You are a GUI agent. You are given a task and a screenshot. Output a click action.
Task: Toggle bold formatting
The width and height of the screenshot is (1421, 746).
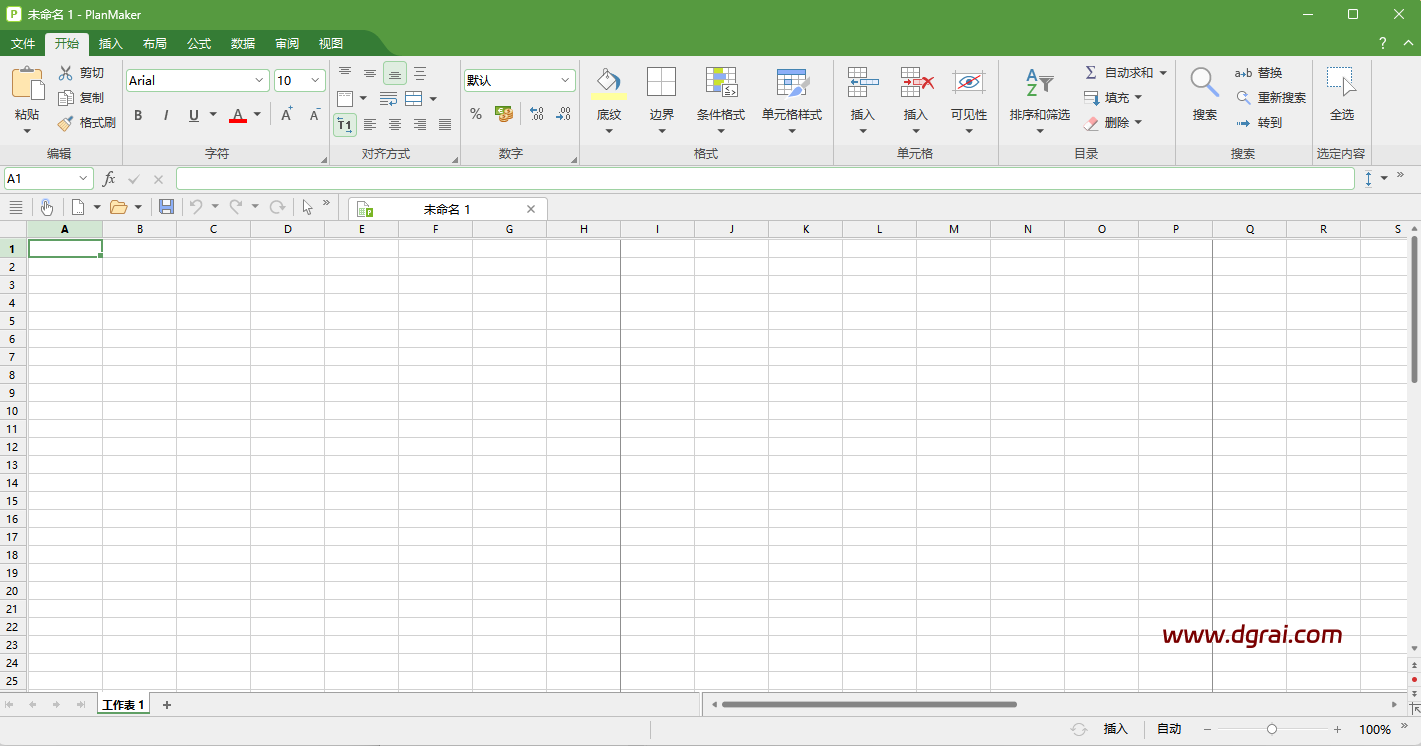pyautogui.click(x=138, y=115)
